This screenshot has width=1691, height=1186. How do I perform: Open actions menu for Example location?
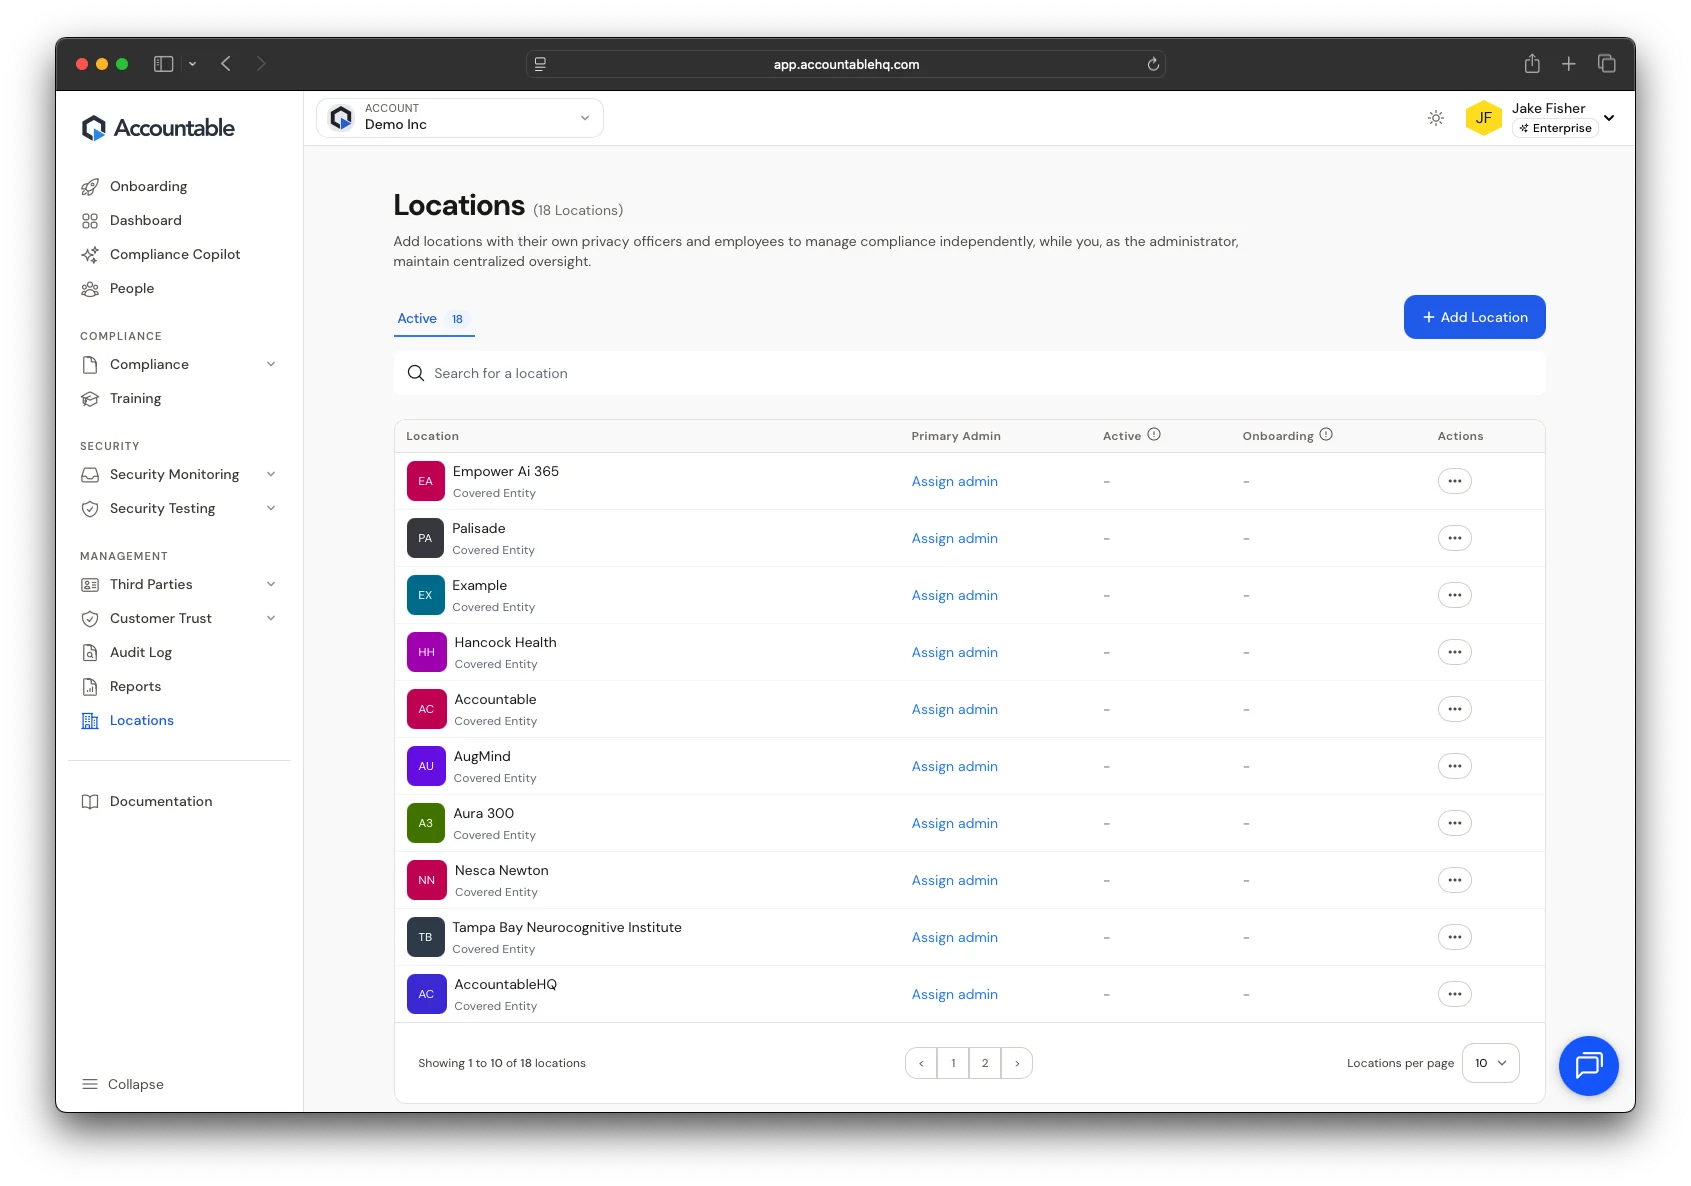point(1454,596)
